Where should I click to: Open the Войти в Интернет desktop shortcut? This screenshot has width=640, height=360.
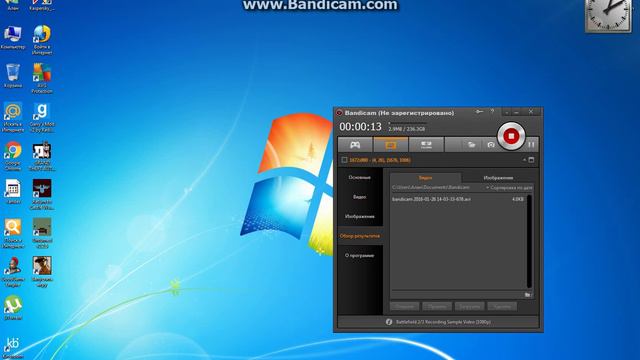(42, 40)
